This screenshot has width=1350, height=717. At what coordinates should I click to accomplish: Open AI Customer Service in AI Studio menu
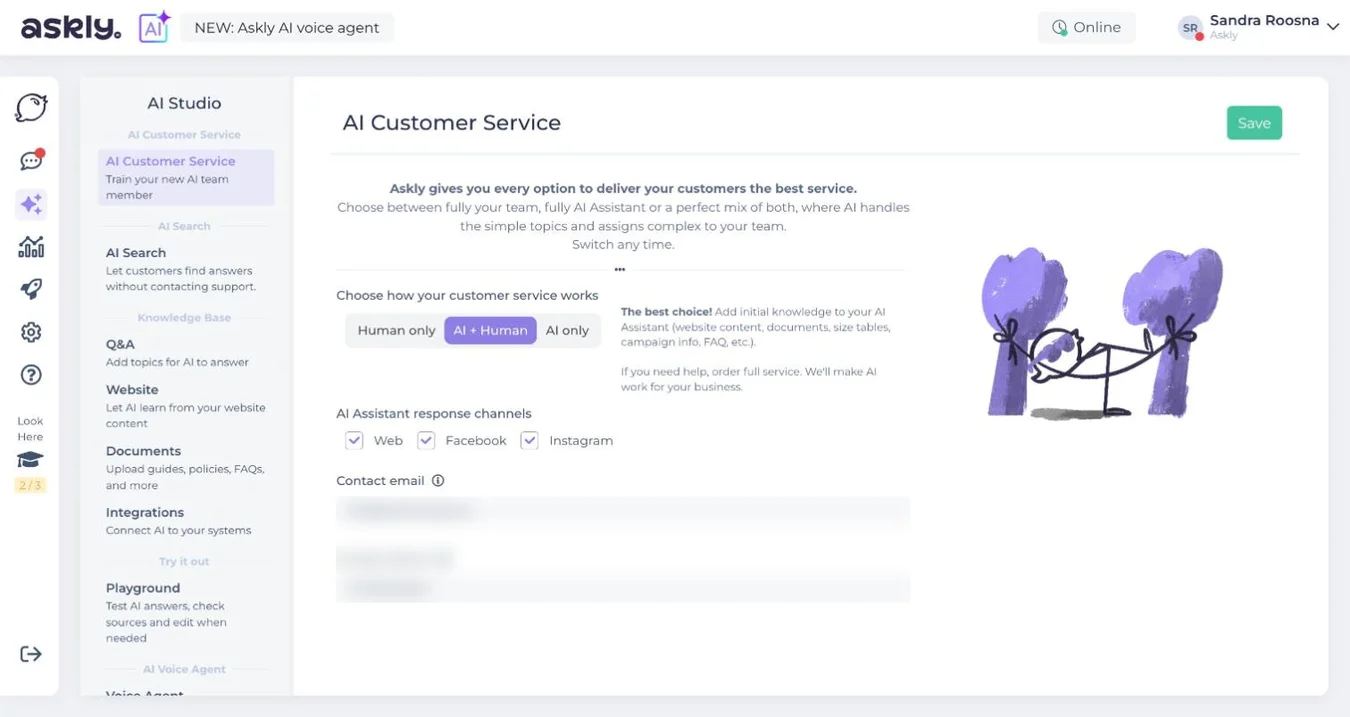[x=186, y=177]
